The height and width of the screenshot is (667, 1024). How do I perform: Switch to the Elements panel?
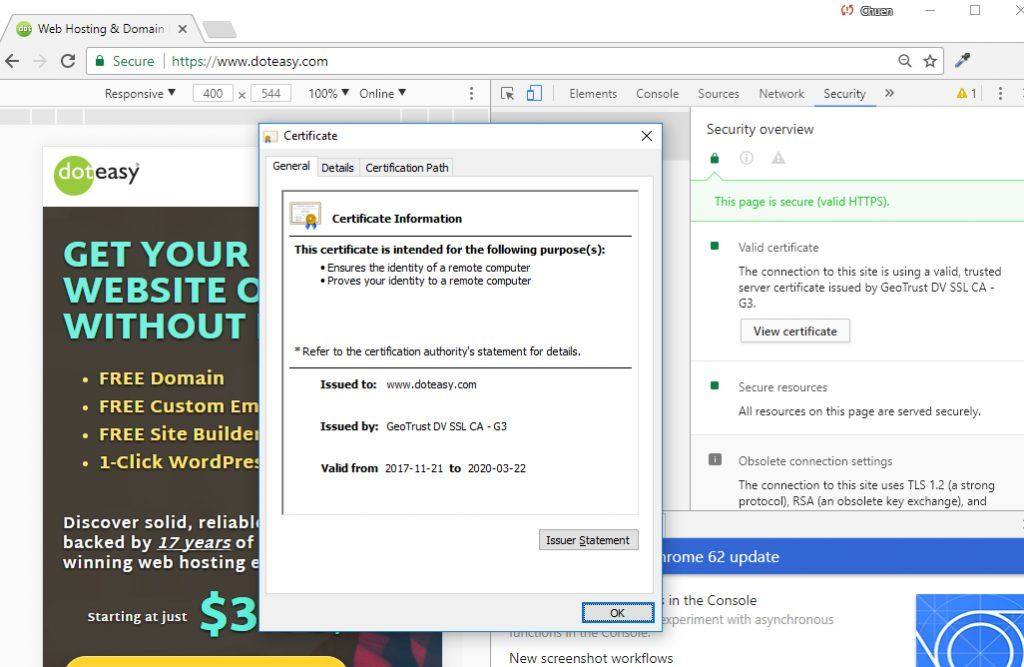(x=593, y=93)
